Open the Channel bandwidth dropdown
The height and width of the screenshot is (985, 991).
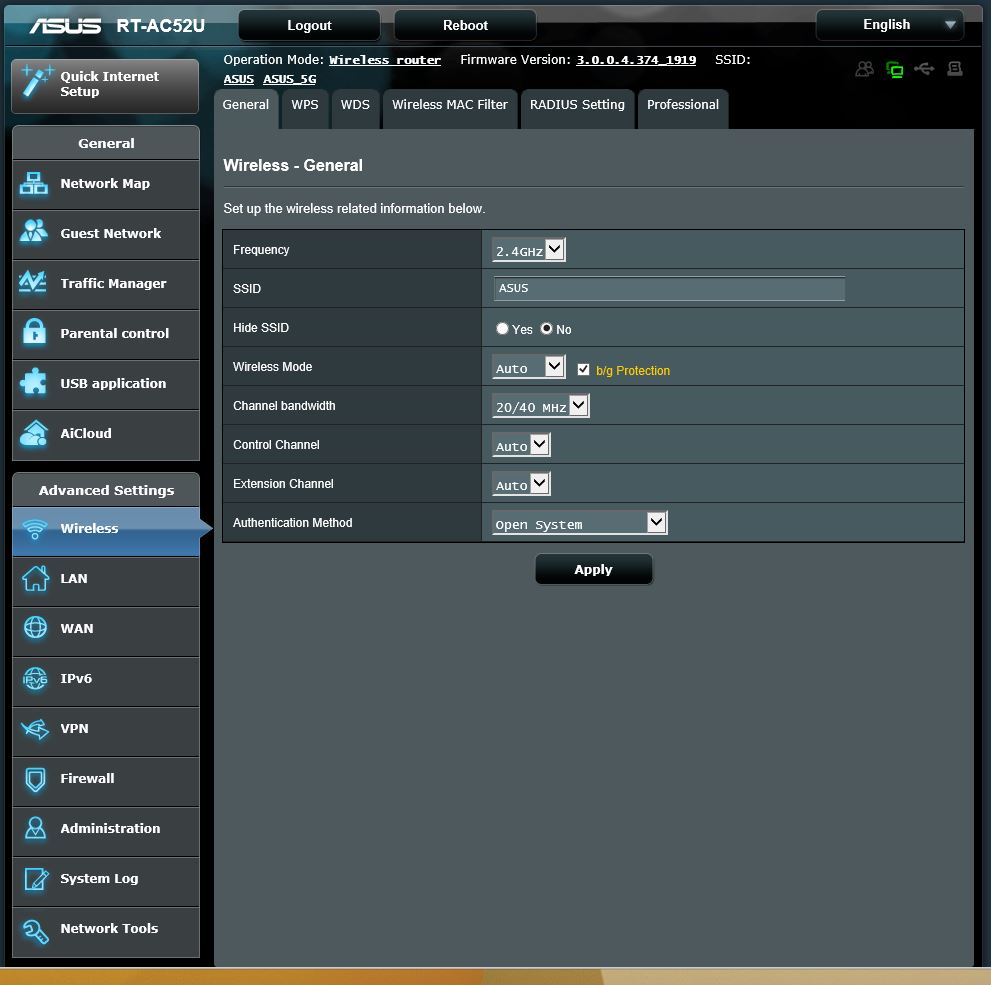coord(540,406)
